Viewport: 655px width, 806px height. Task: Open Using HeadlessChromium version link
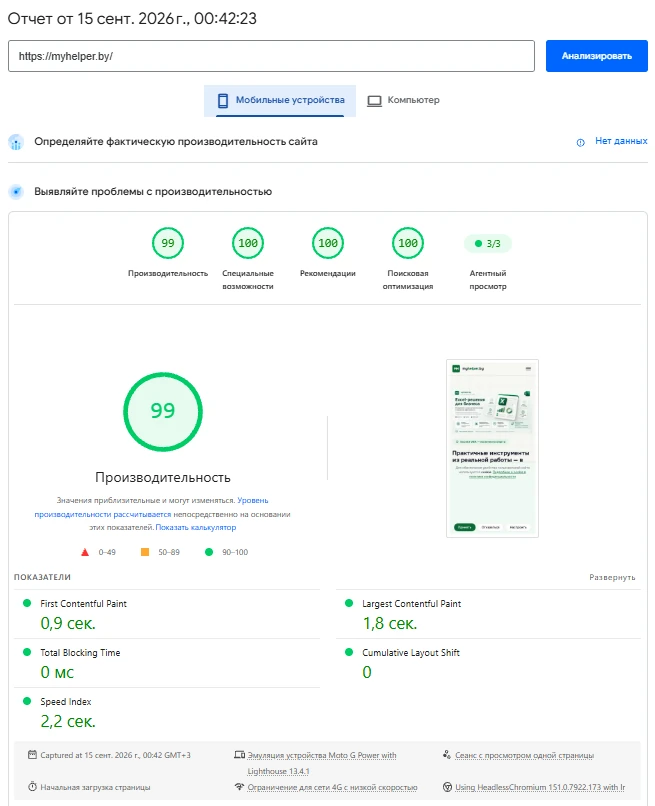tap(540, 787)
